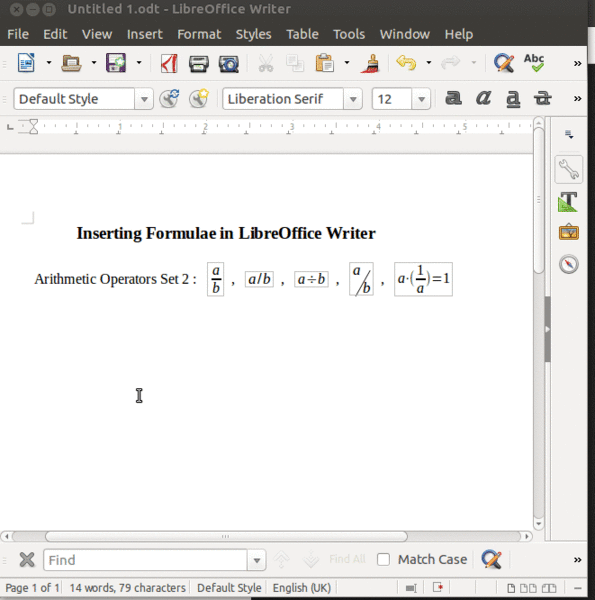Viewport: 595px width, 600px height.
Task: Click the Find text field
Action: click(145, 560)
